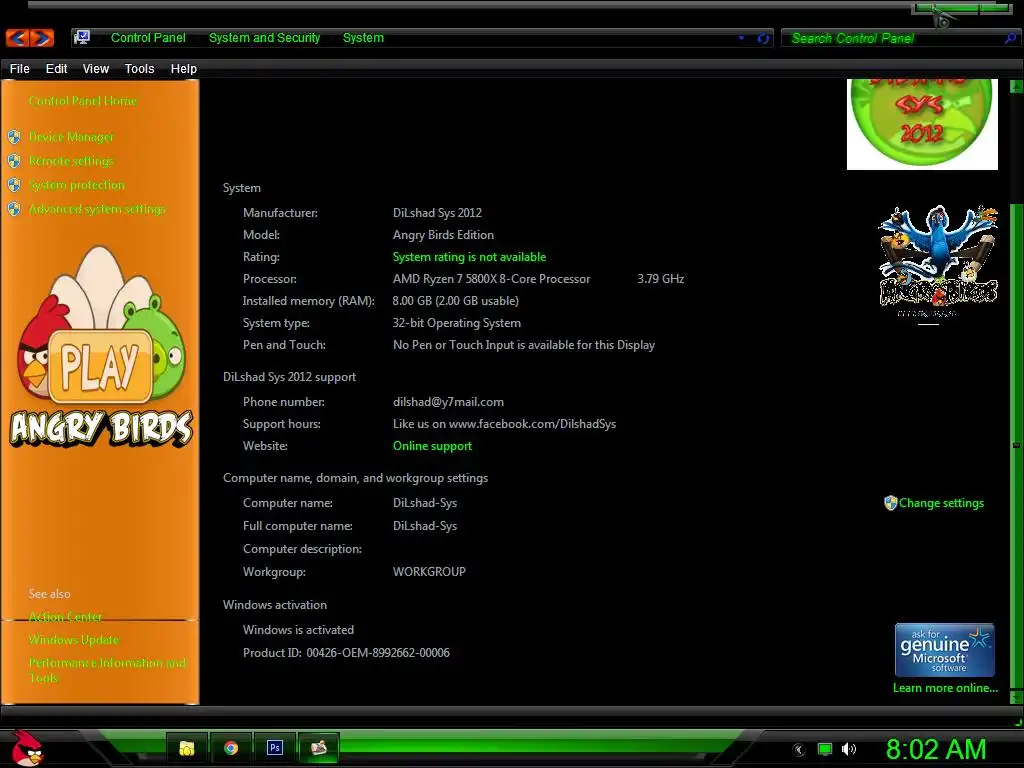Click the green vertical scrollbar thumb
This screenshot has height=768, width=1024.
coord(1016,444)
